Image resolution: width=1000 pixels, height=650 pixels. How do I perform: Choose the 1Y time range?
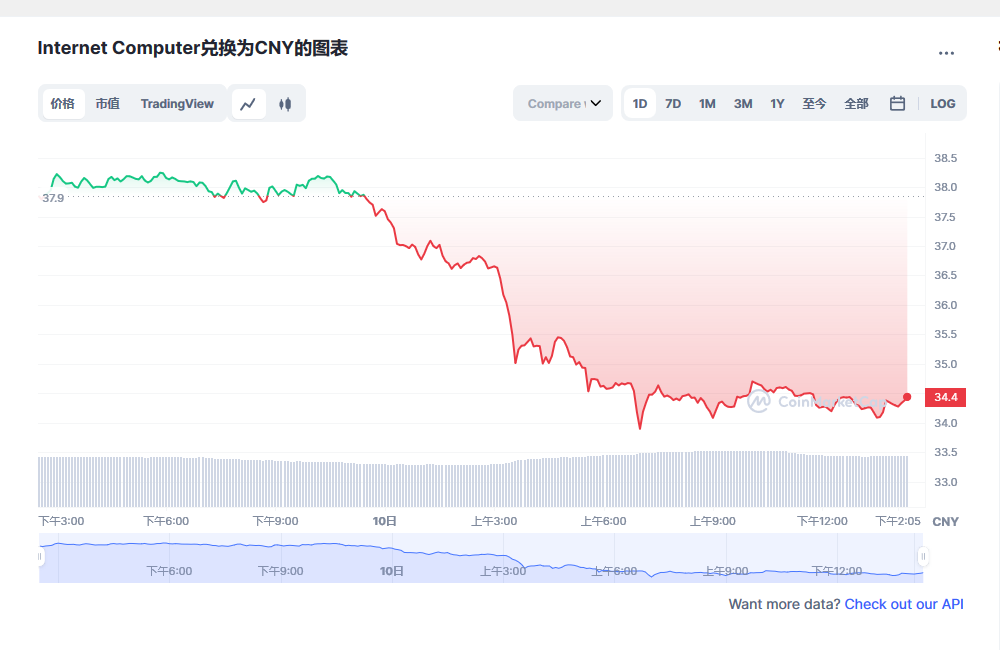[x=777, y=103]
